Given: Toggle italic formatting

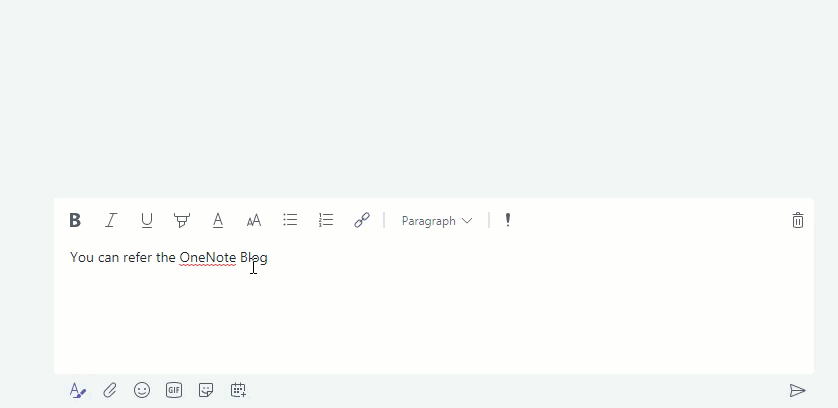Looking at the screenshot, I should (111, 221).
